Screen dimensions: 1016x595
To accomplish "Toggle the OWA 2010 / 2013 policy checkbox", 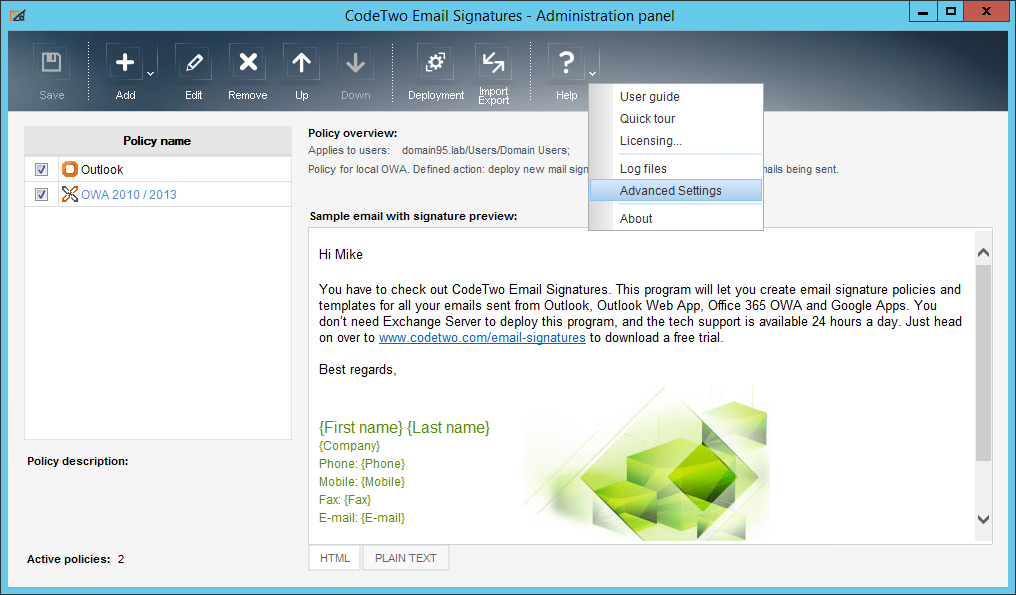I will [41, 194].
